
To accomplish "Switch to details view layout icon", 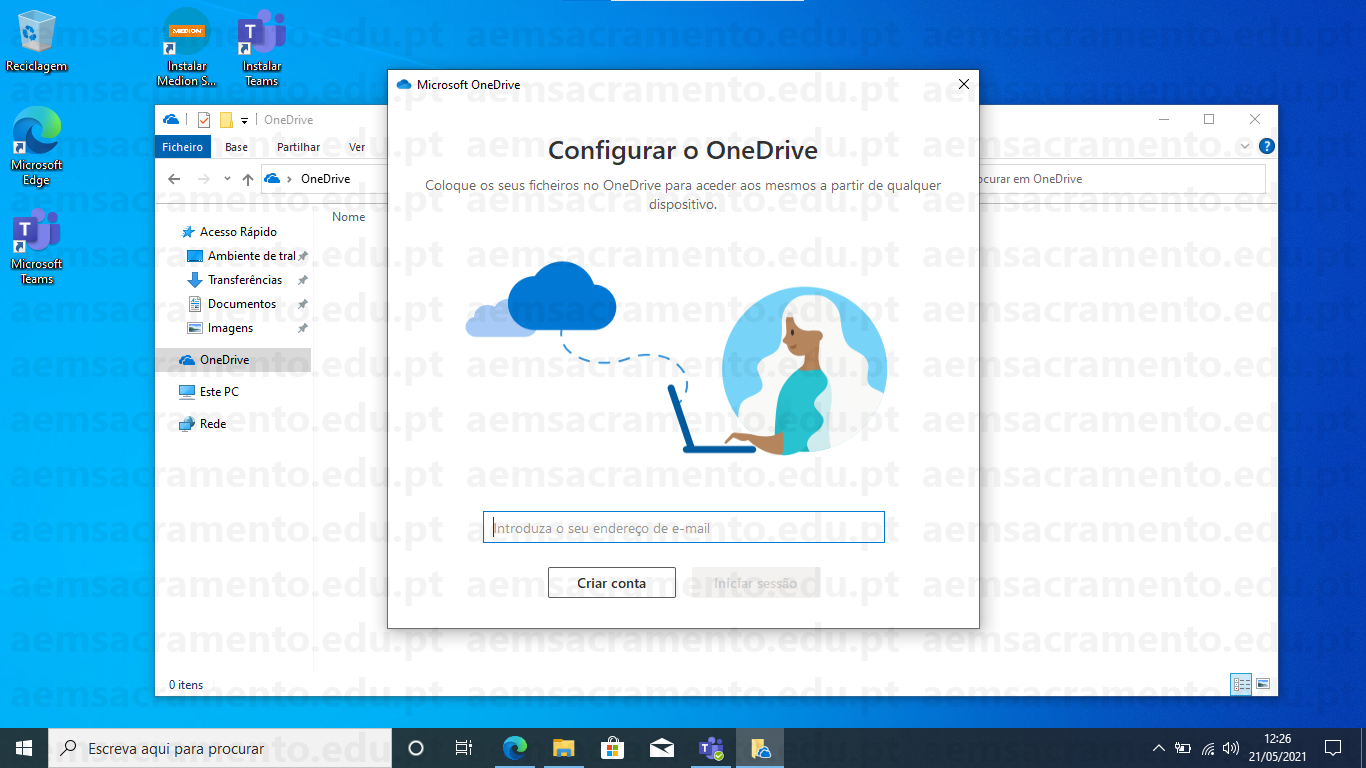I will (1241, 685).
